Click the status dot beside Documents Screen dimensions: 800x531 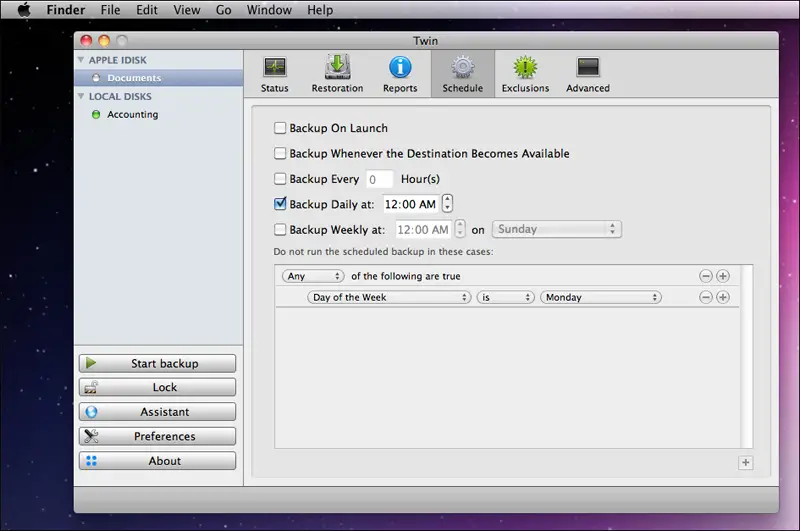96,78
